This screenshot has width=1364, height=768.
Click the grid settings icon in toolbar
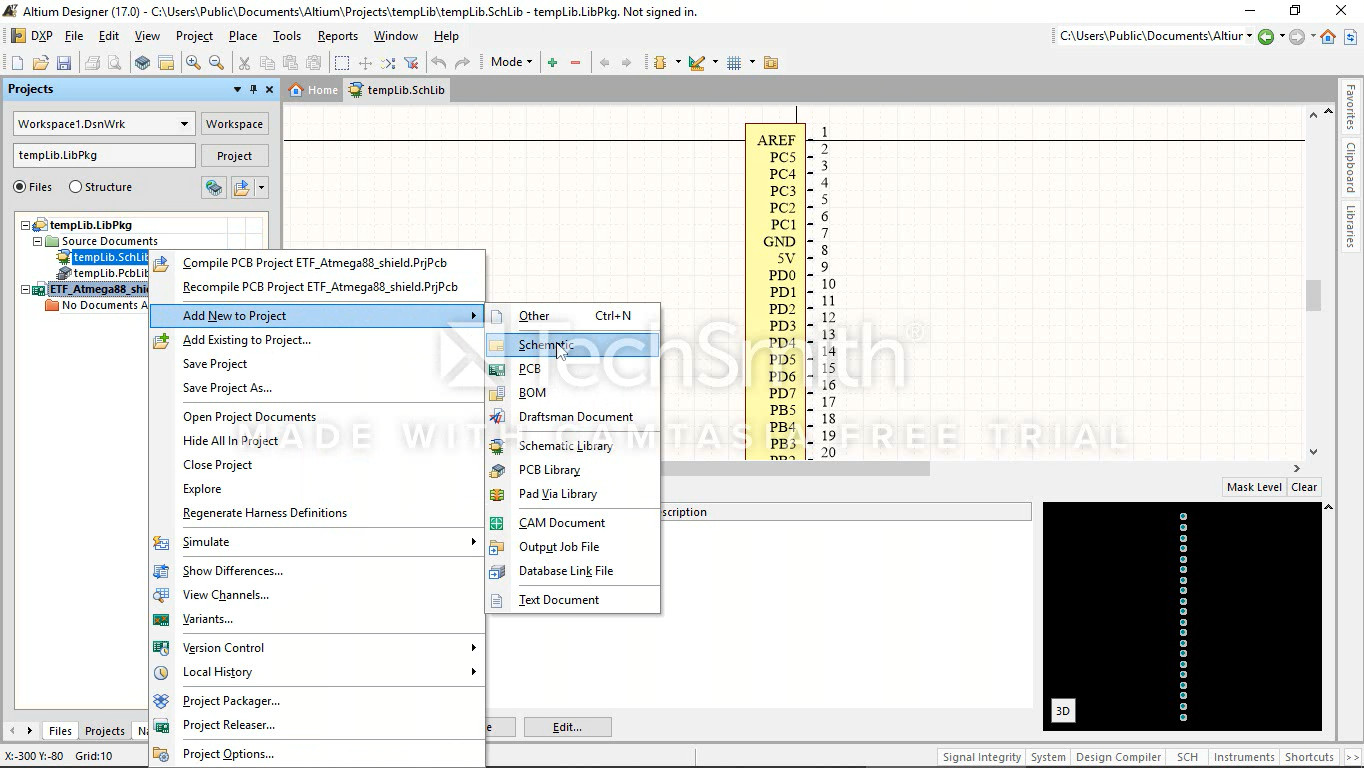[x=734, y=62]
